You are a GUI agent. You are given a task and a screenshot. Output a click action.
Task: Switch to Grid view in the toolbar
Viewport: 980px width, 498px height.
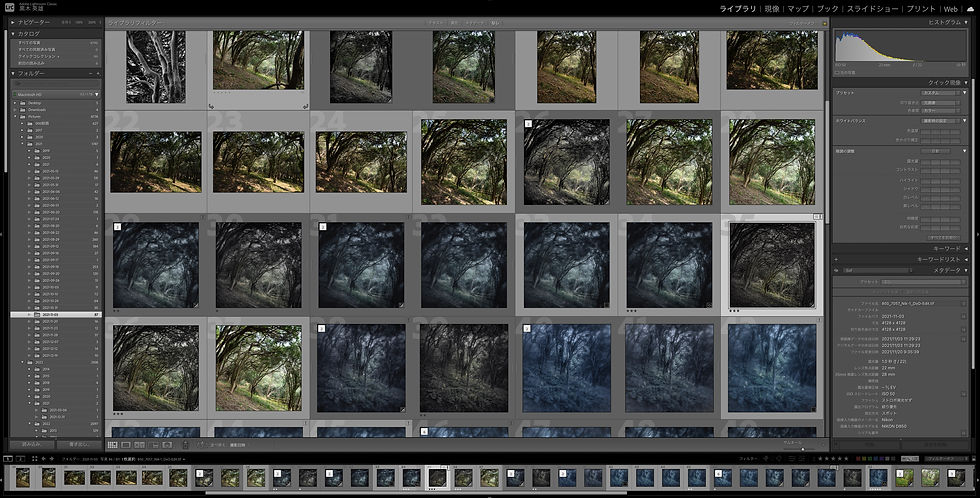coord(112,445)
